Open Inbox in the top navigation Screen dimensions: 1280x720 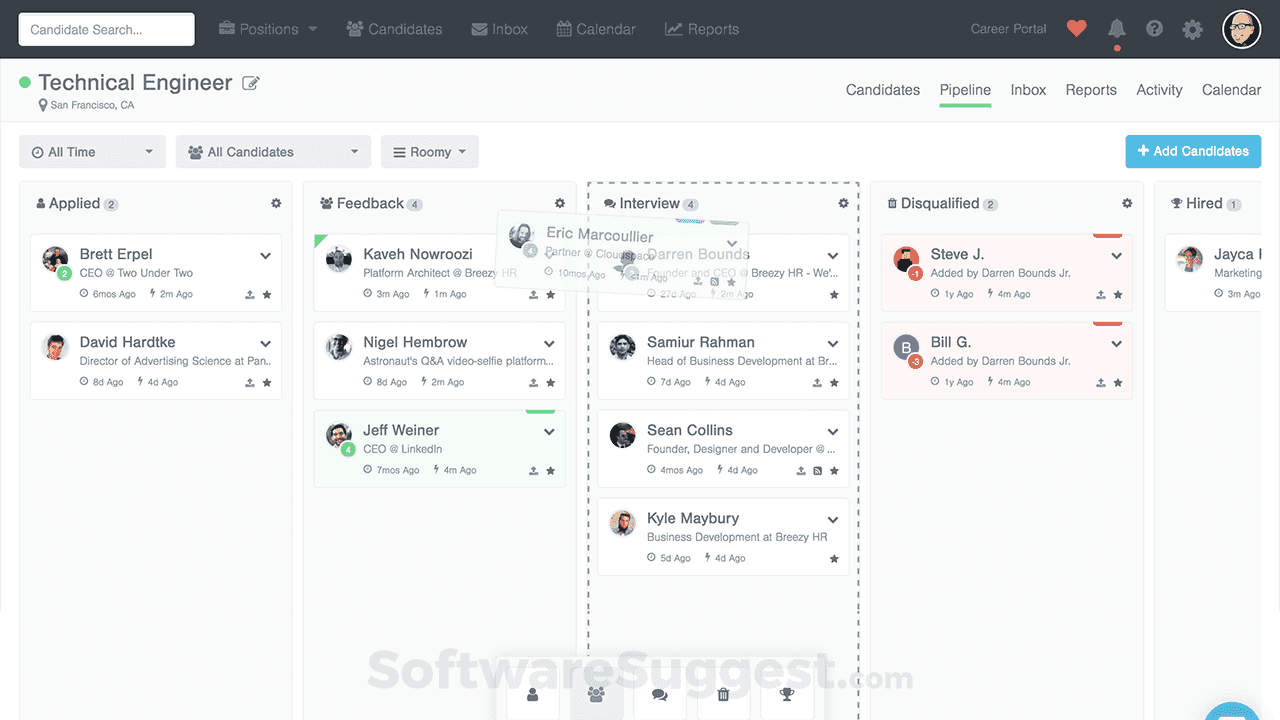point(499,29)
